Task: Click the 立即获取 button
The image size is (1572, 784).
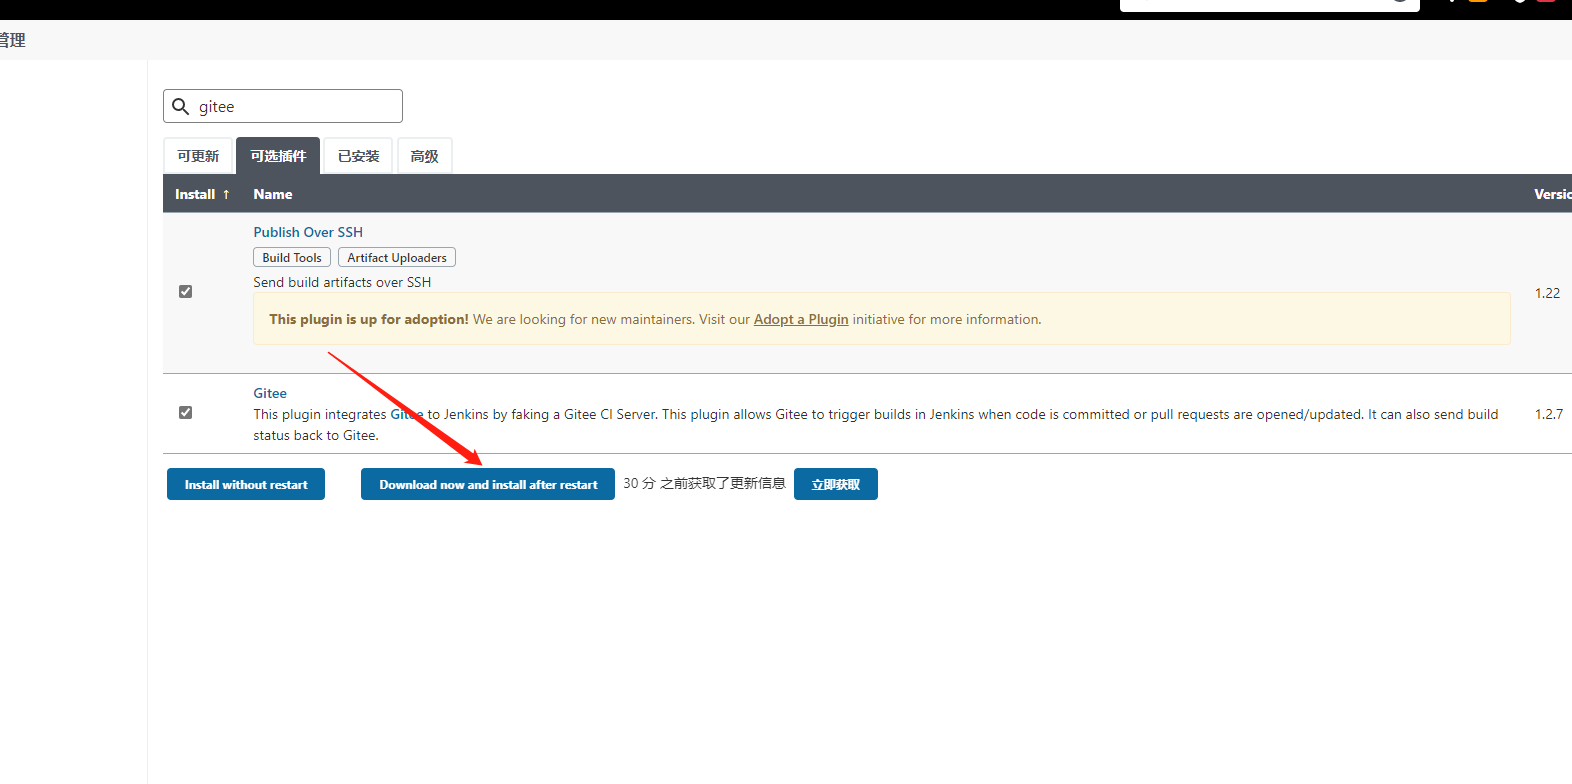Action: (x=836, y=484)
